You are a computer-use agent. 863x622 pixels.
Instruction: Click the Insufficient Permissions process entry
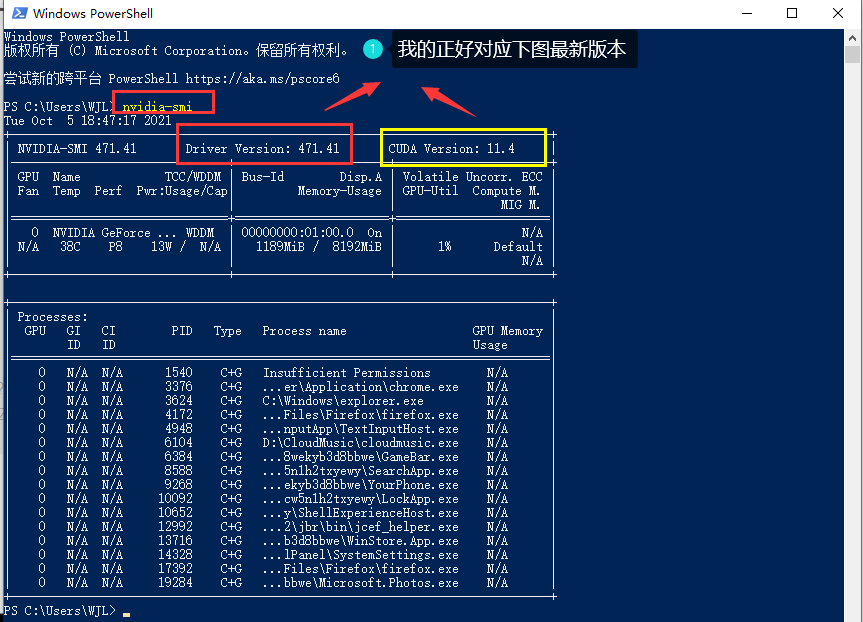(x=347, y=373)
